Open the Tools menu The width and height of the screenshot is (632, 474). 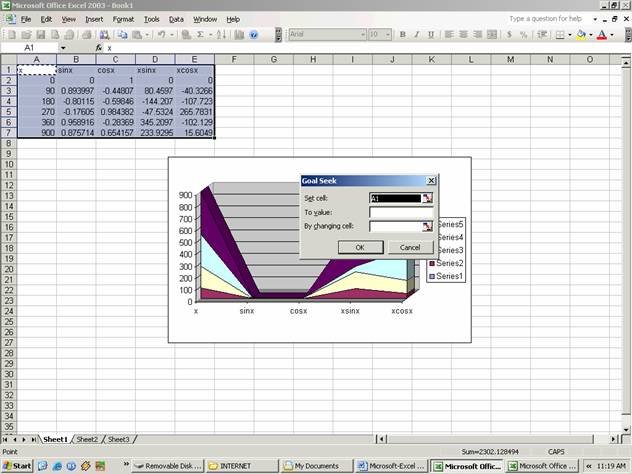click(152, 19)
